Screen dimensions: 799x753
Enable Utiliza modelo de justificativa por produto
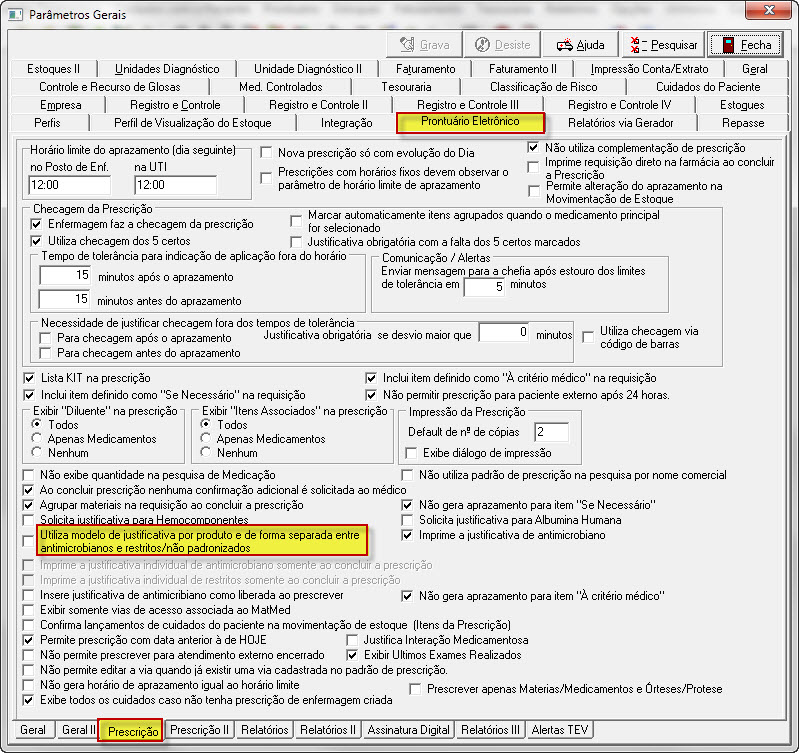(x=29, y=541)
